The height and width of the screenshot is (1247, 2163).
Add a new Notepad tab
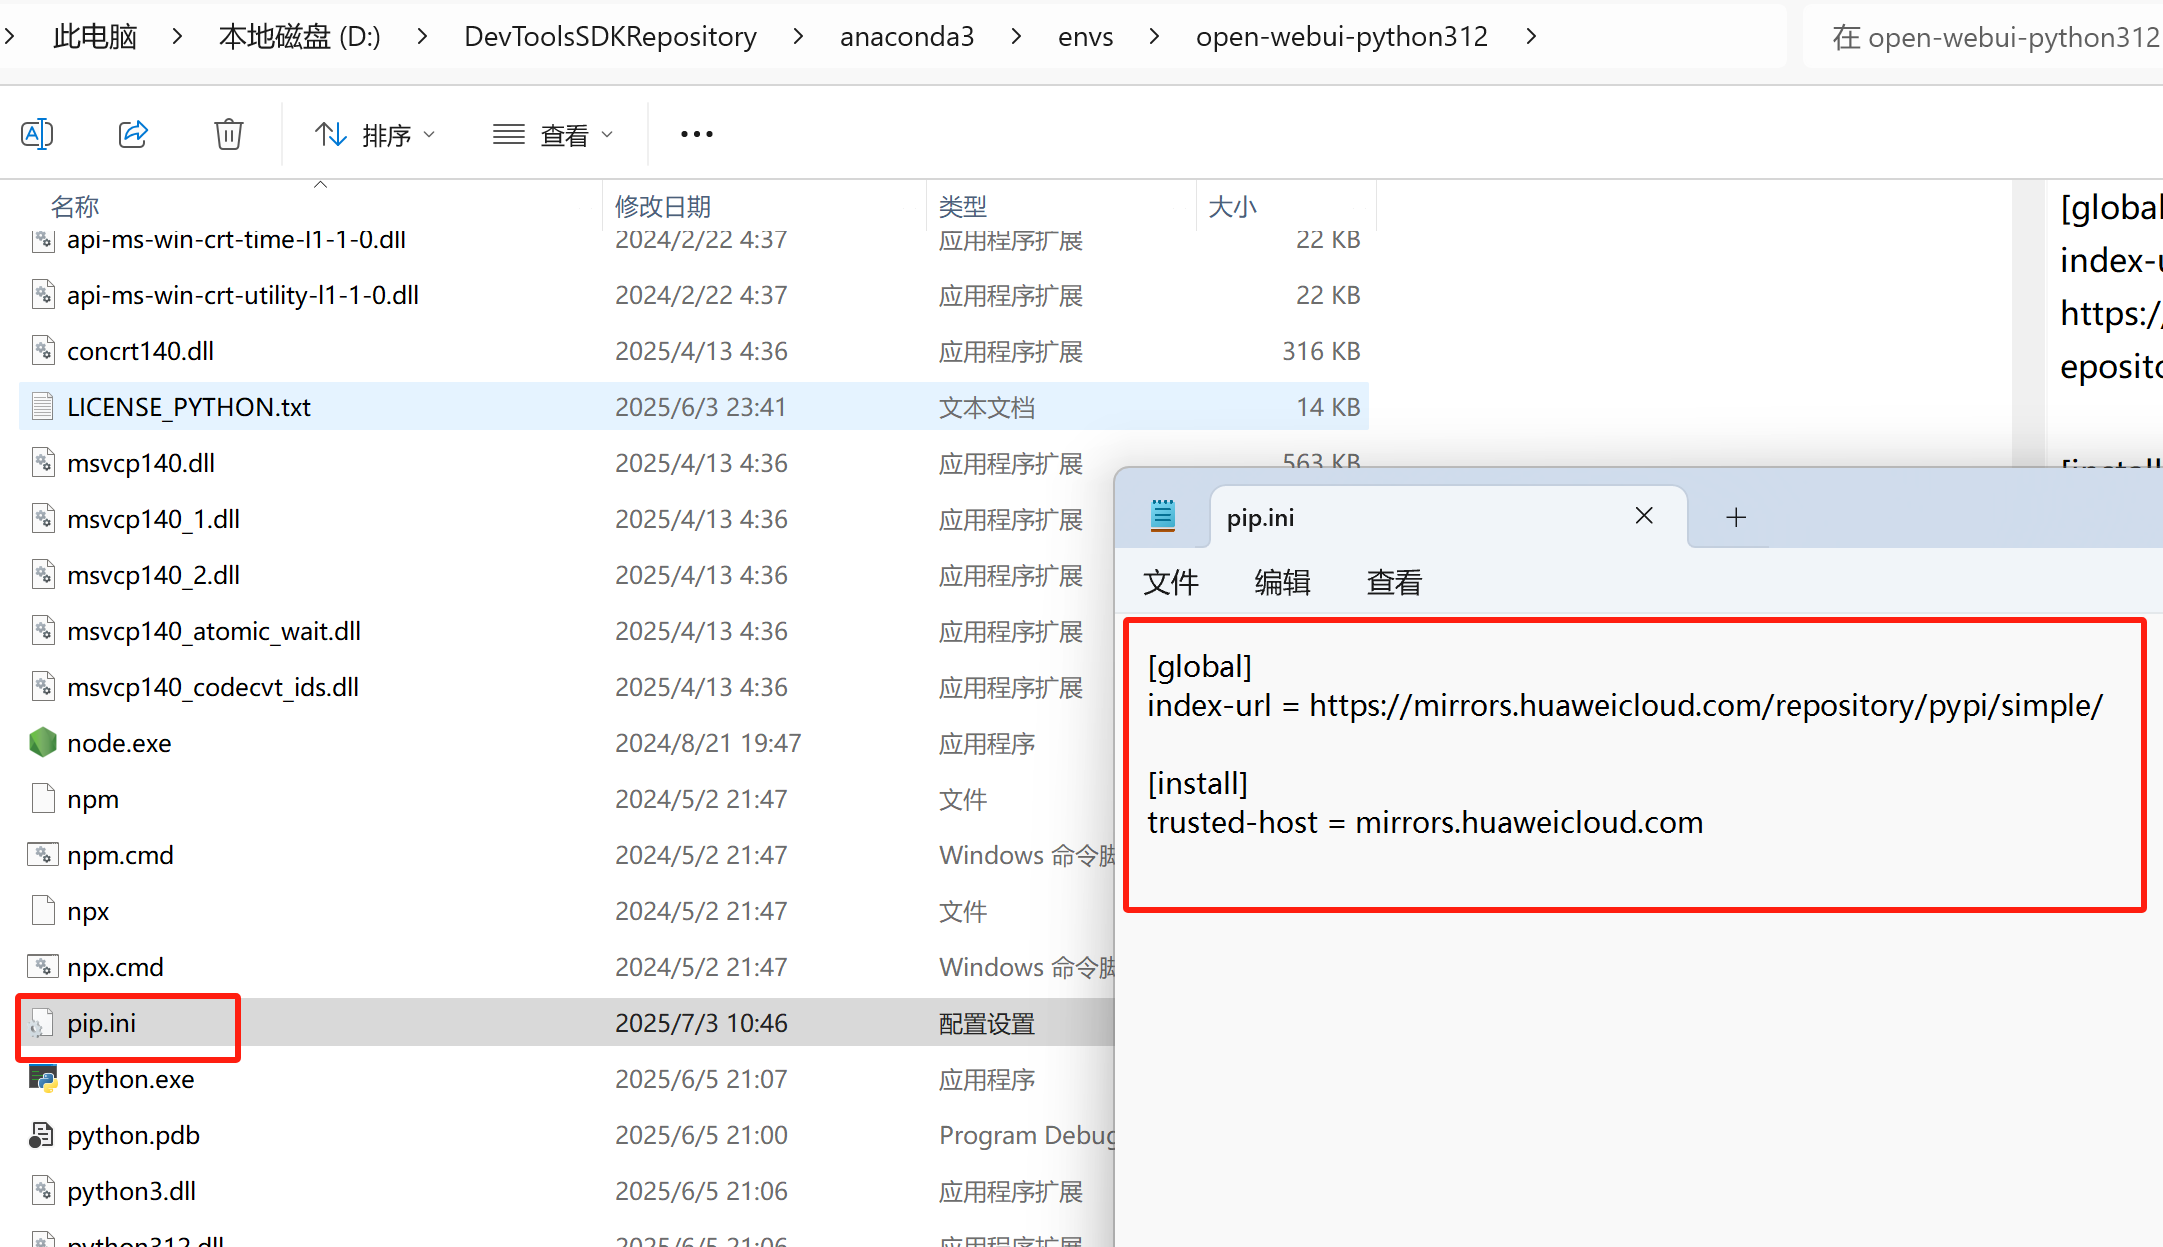(x=1736, y=517)
